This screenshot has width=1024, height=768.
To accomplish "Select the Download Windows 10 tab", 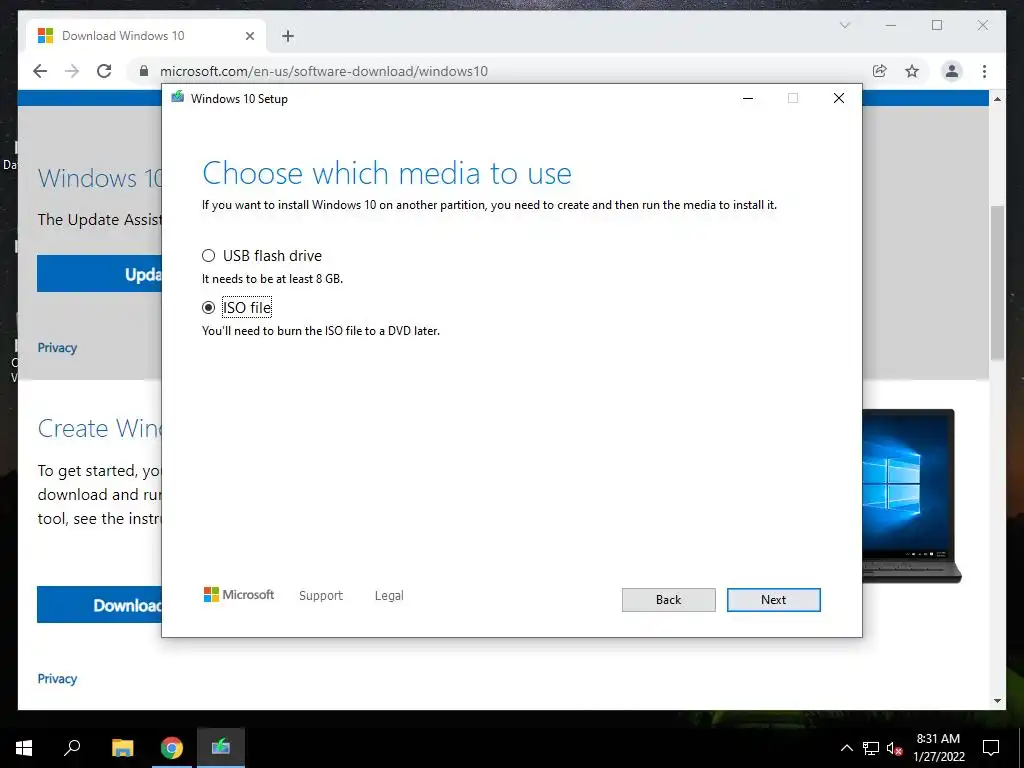I will [145, 36].
